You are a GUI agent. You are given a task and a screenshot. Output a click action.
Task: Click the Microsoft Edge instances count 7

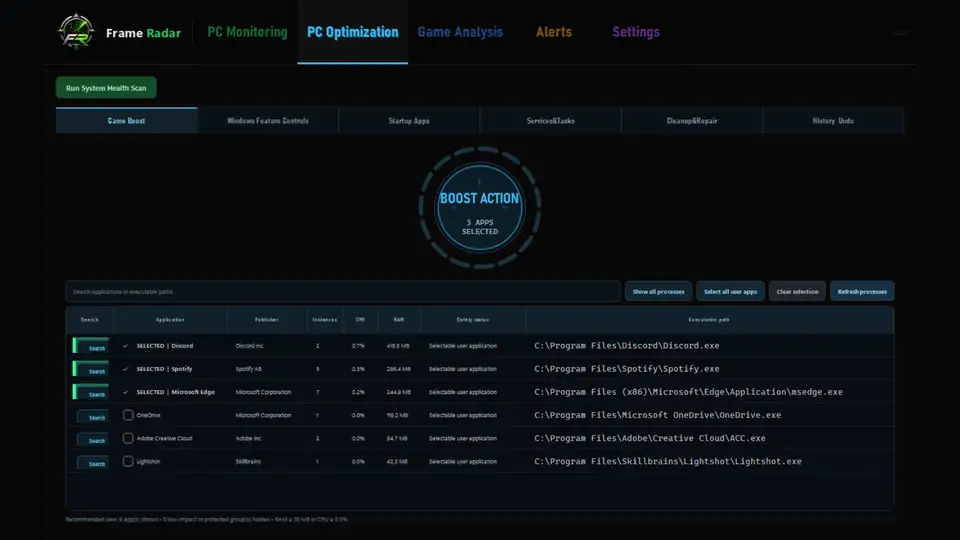pos(317,392)
